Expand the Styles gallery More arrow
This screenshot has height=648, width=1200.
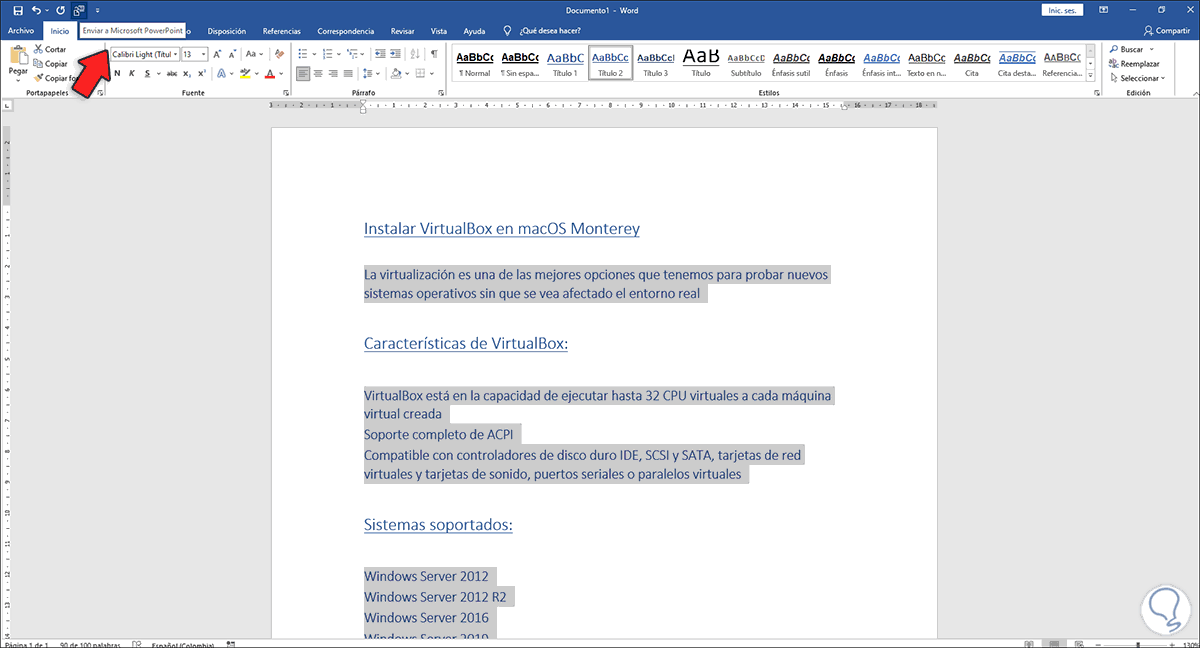[1092, 76]
